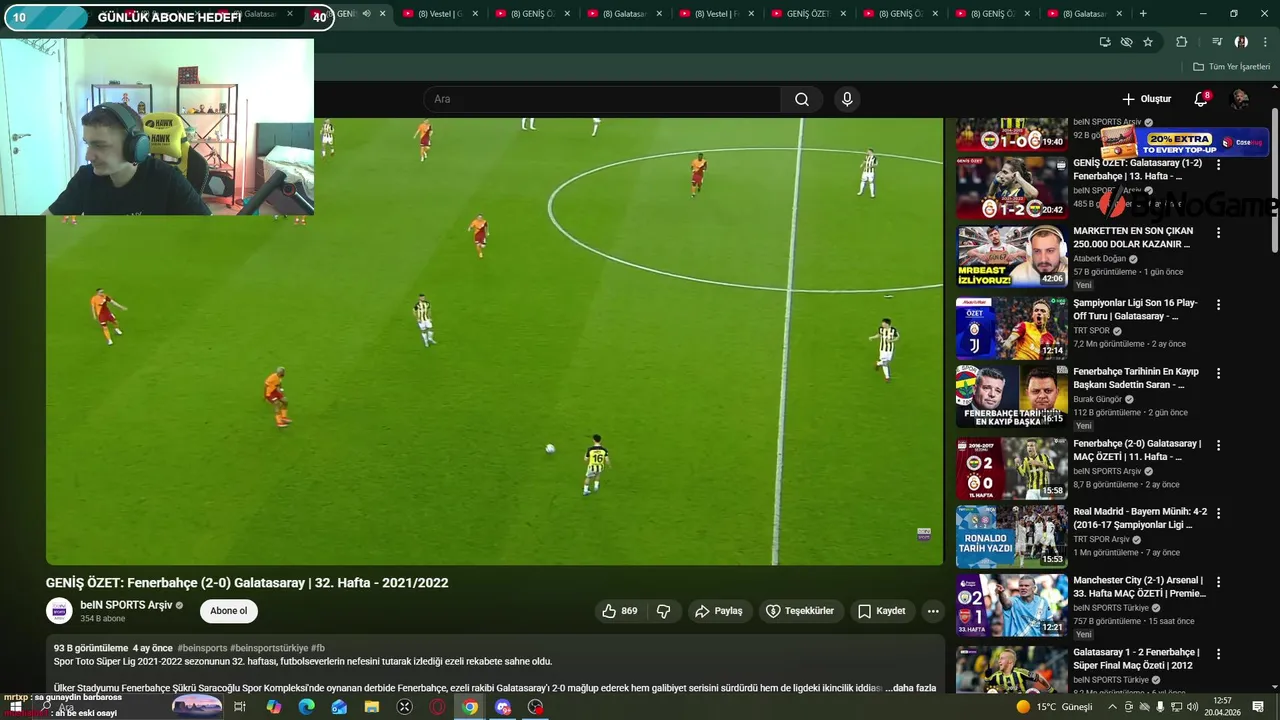
Task: Toggle the crossed-out eye icon in address bar
Action: click(x=1126, y=42)
